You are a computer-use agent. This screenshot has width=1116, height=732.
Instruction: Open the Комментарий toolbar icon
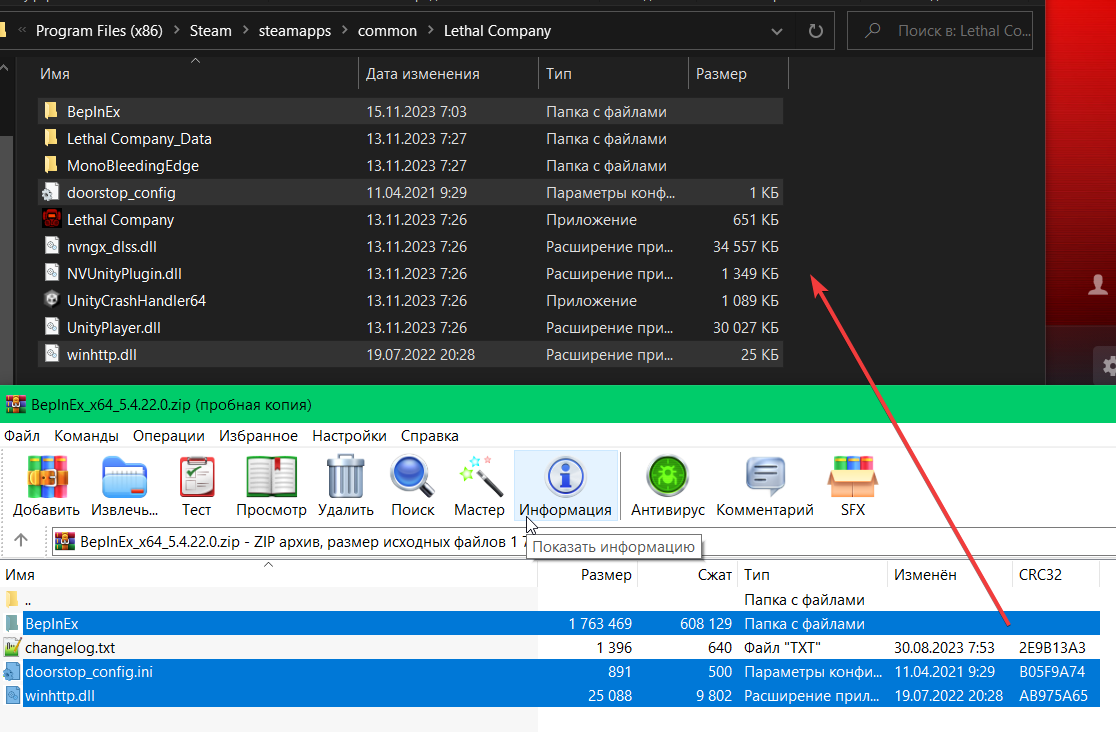[x=765, y=476]
